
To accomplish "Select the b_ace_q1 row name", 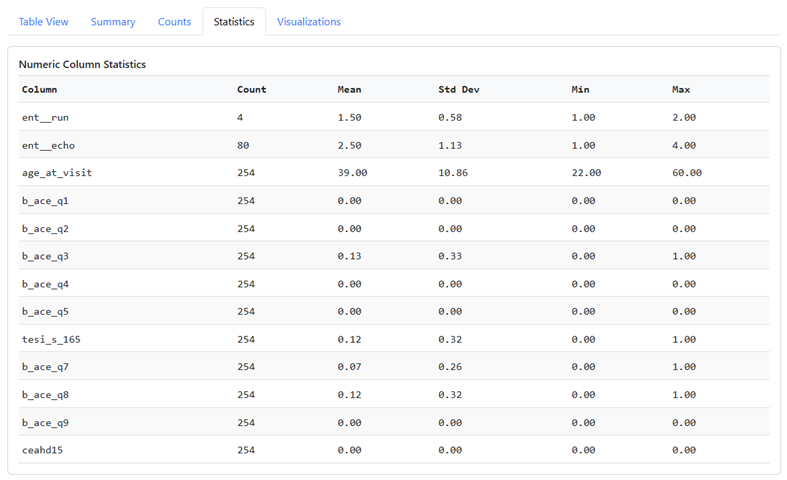I will [45, 201].
